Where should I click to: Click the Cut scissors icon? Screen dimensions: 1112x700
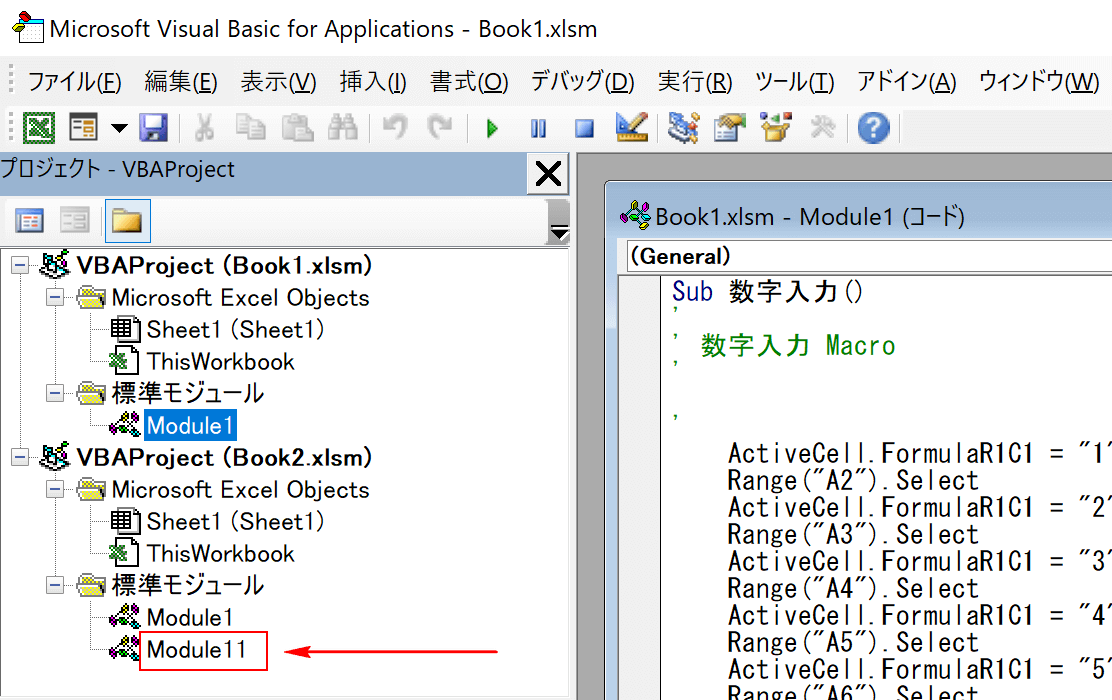tap(204, 128)
